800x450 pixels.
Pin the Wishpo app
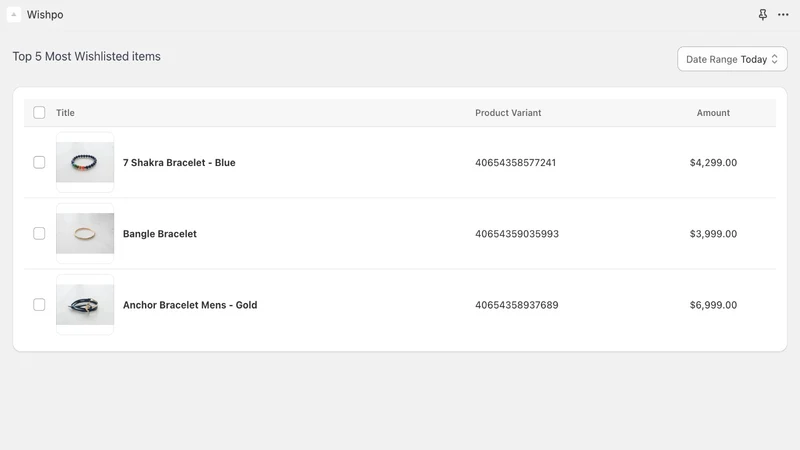point(762,15)
